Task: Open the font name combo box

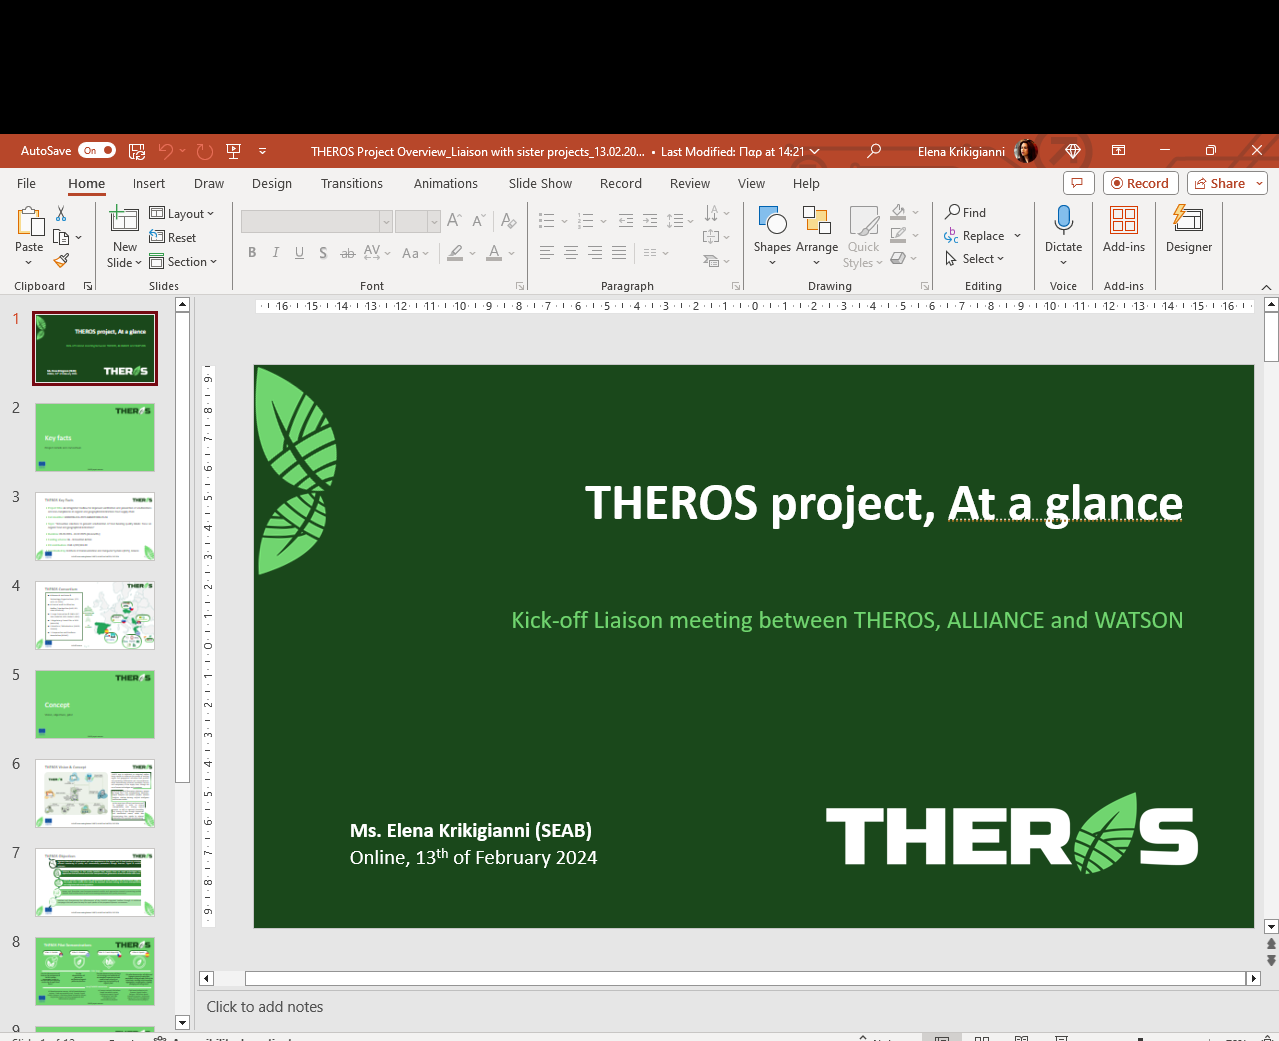Action: point(317,221)
